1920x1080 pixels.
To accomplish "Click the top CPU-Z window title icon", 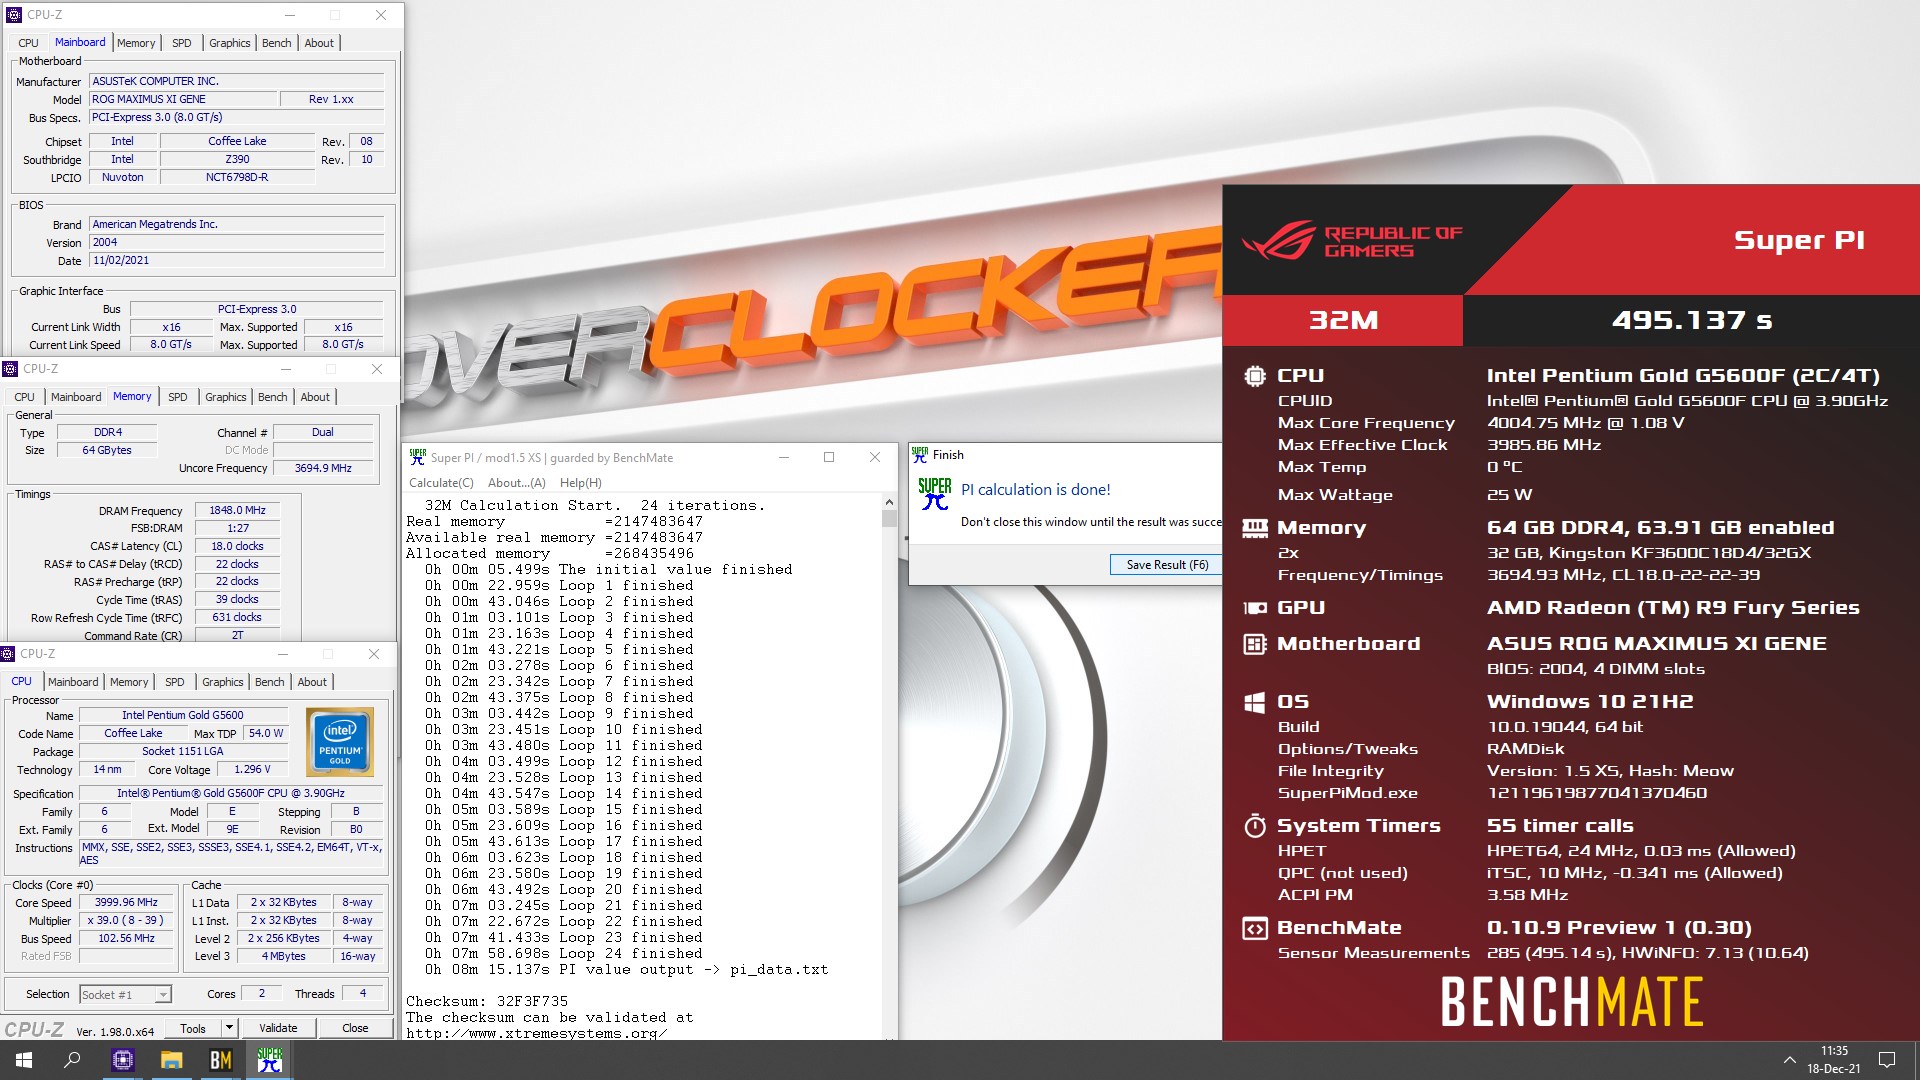I will [x=14, y=15].
